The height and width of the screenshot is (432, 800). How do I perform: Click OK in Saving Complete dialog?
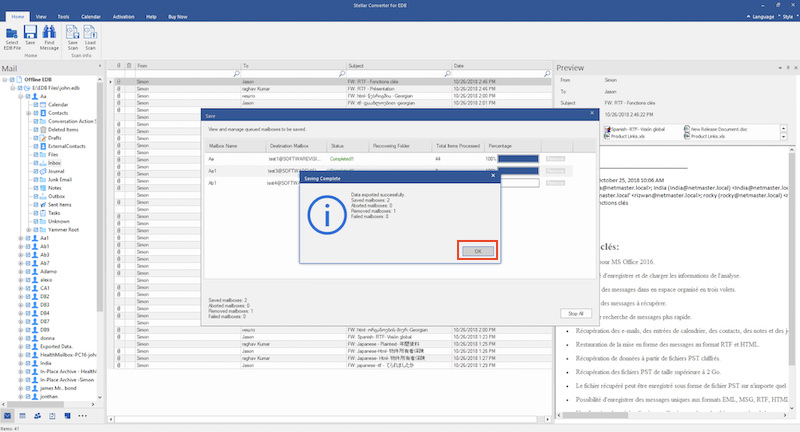[478, 251]
